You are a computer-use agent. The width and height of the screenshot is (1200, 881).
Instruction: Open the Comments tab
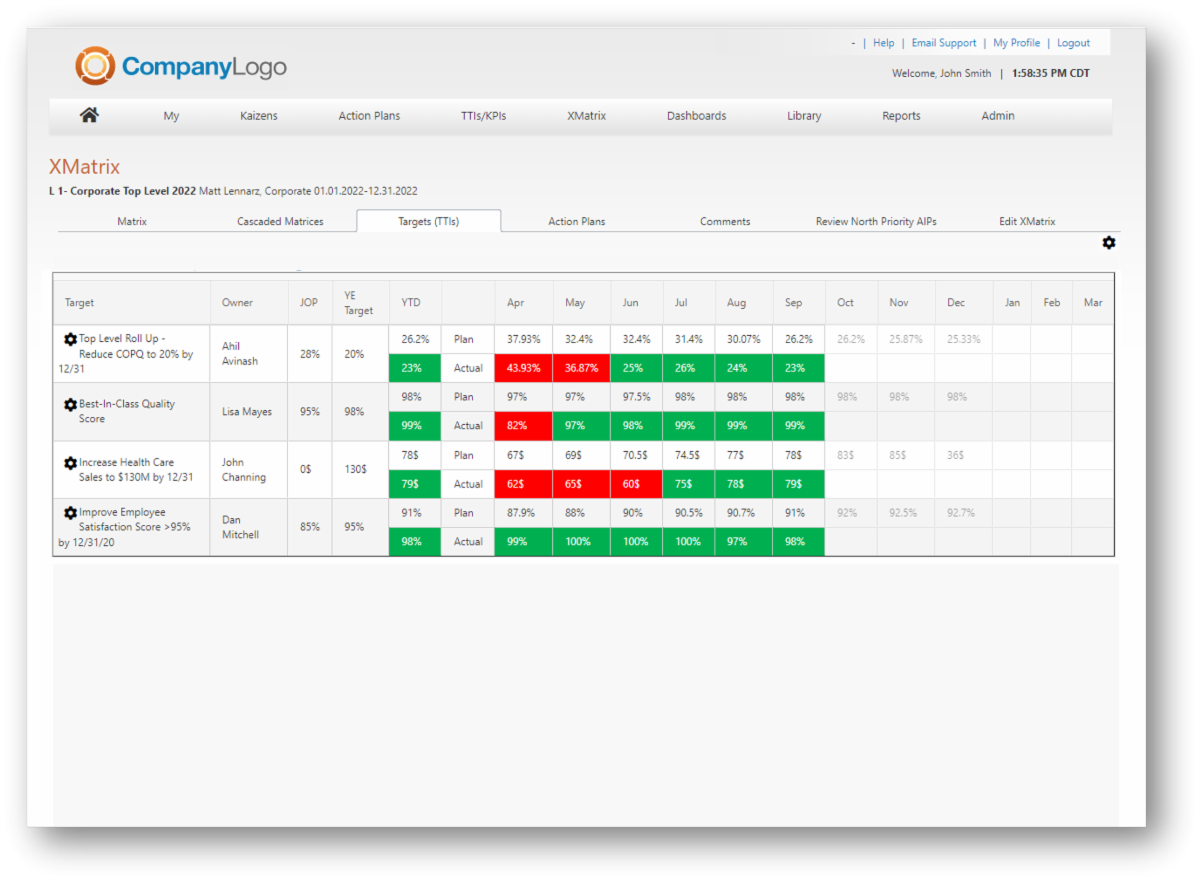tap(724, 221)
